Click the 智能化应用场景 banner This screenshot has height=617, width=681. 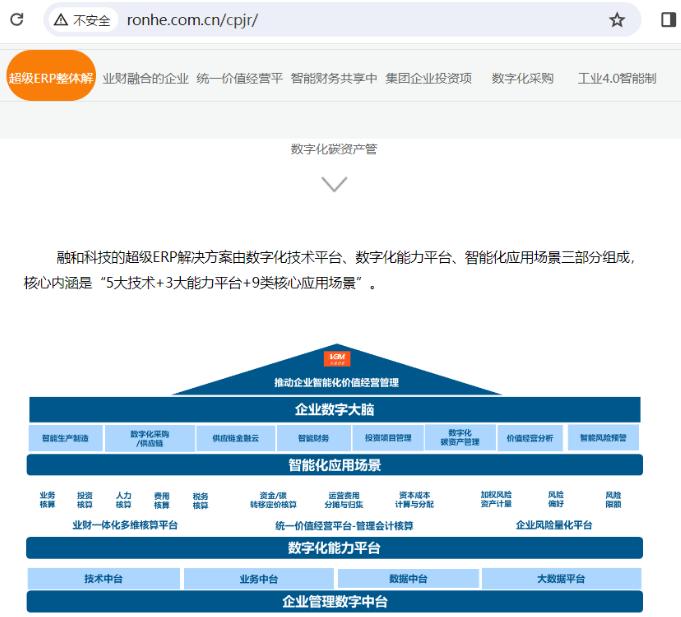334,465
